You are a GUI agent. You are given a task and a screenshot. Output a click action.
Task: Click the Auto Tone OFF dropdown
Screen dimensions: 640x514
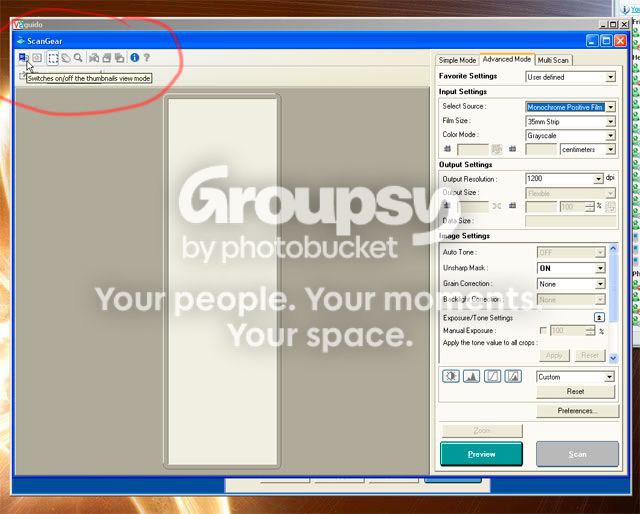pos(571,253)
